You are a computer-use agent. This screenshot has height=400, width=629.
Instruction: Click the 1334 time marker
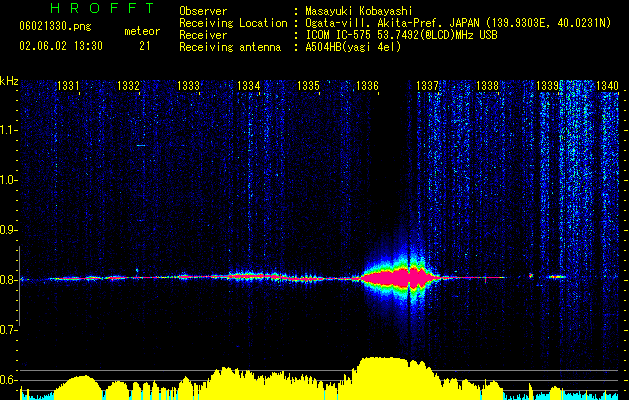click(248, 85)
